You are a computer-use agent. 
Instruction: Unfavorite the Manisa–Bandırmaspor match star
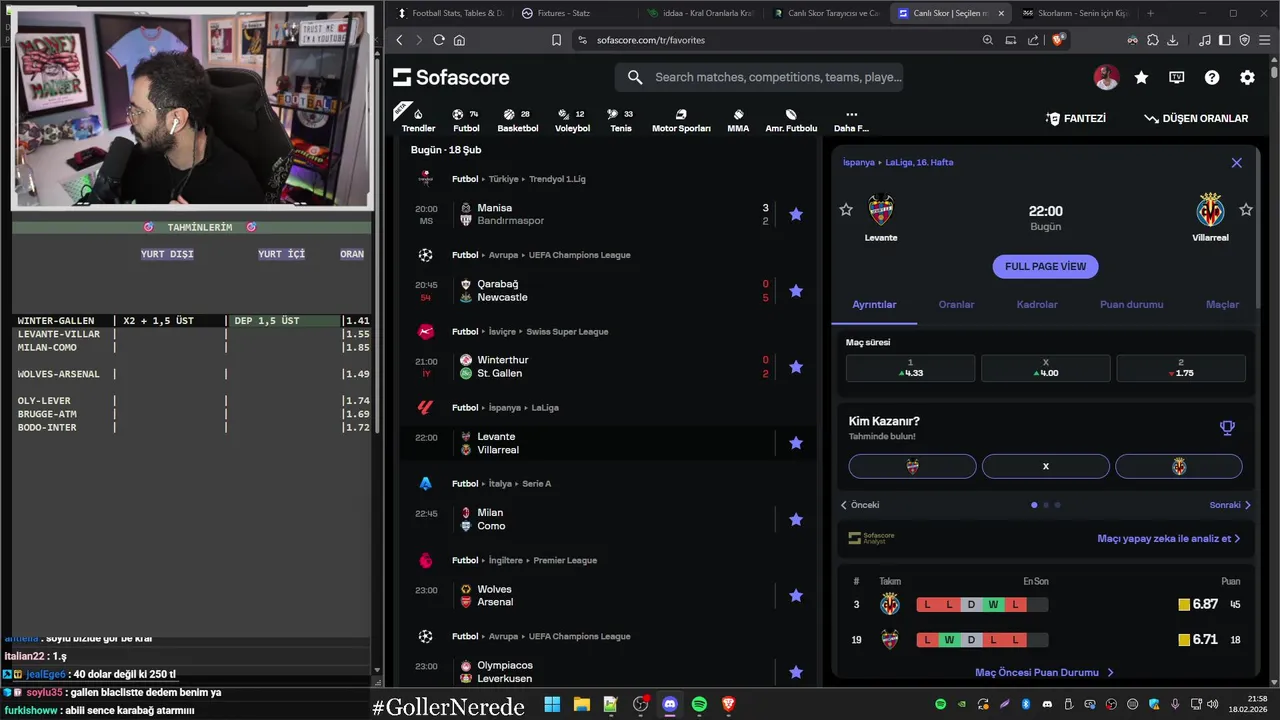[796, 214]
